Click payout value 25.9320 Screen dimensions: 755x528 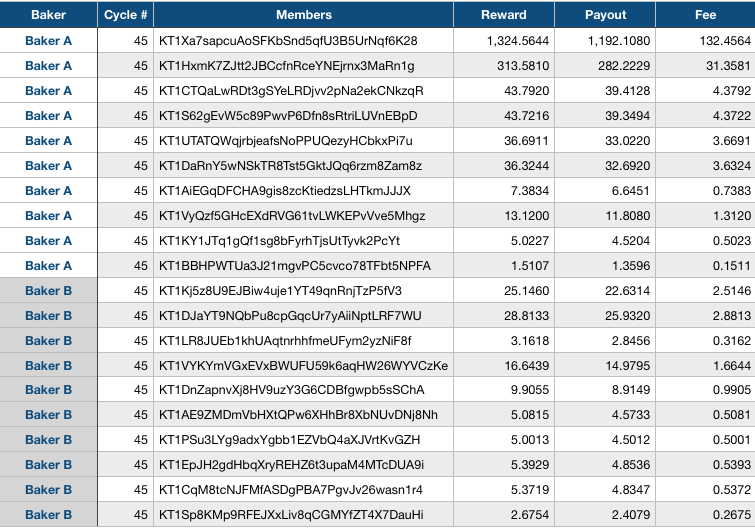pos(627,316)
